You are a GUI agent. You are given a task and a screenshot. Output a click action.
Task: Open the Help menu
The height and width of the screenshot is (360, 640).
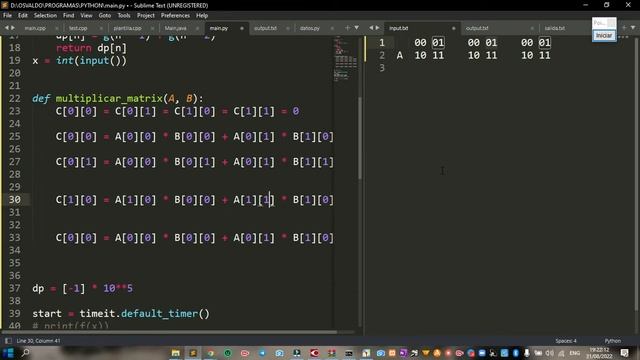202,16
